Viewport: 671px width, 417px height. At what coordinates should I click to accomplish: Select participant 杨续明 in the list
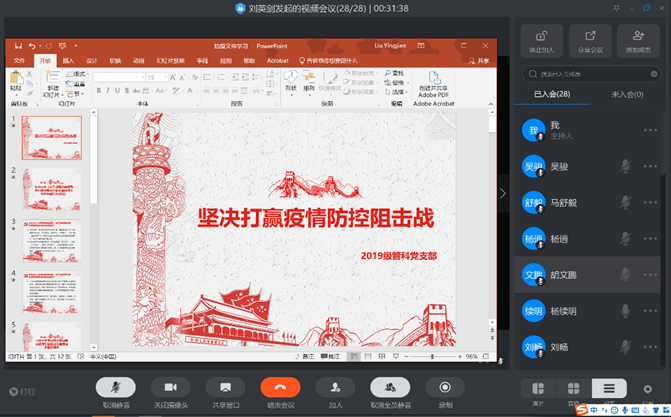click(565, 311)
